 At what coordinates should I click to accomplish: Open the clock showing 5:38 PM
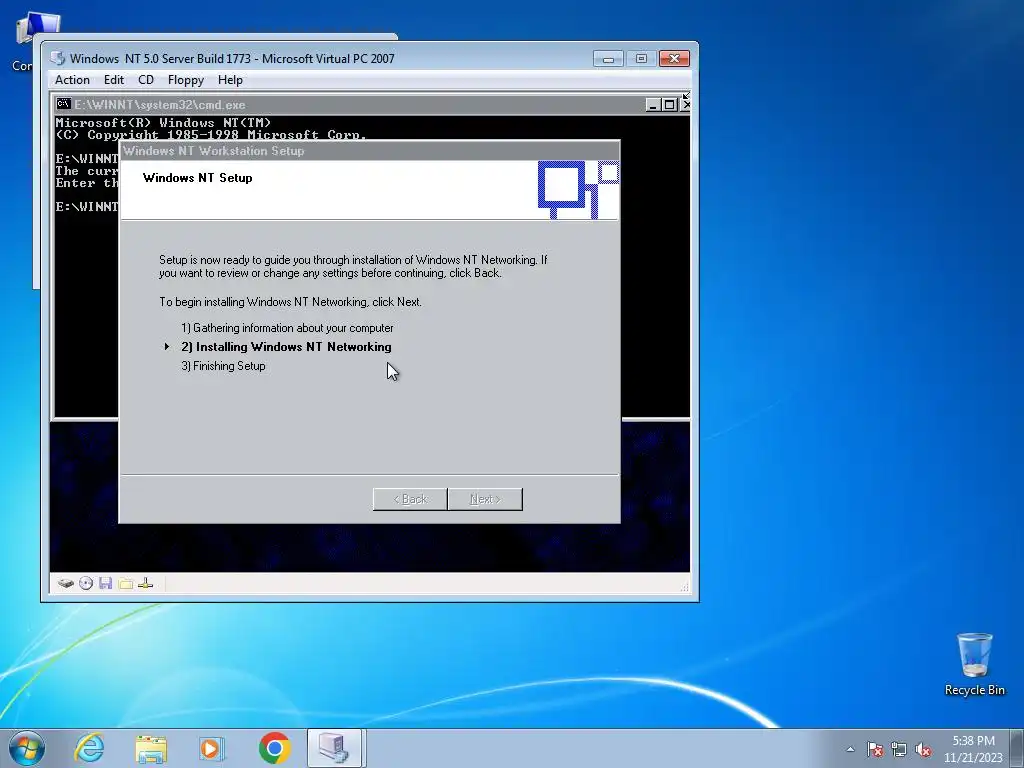point(973,749)
